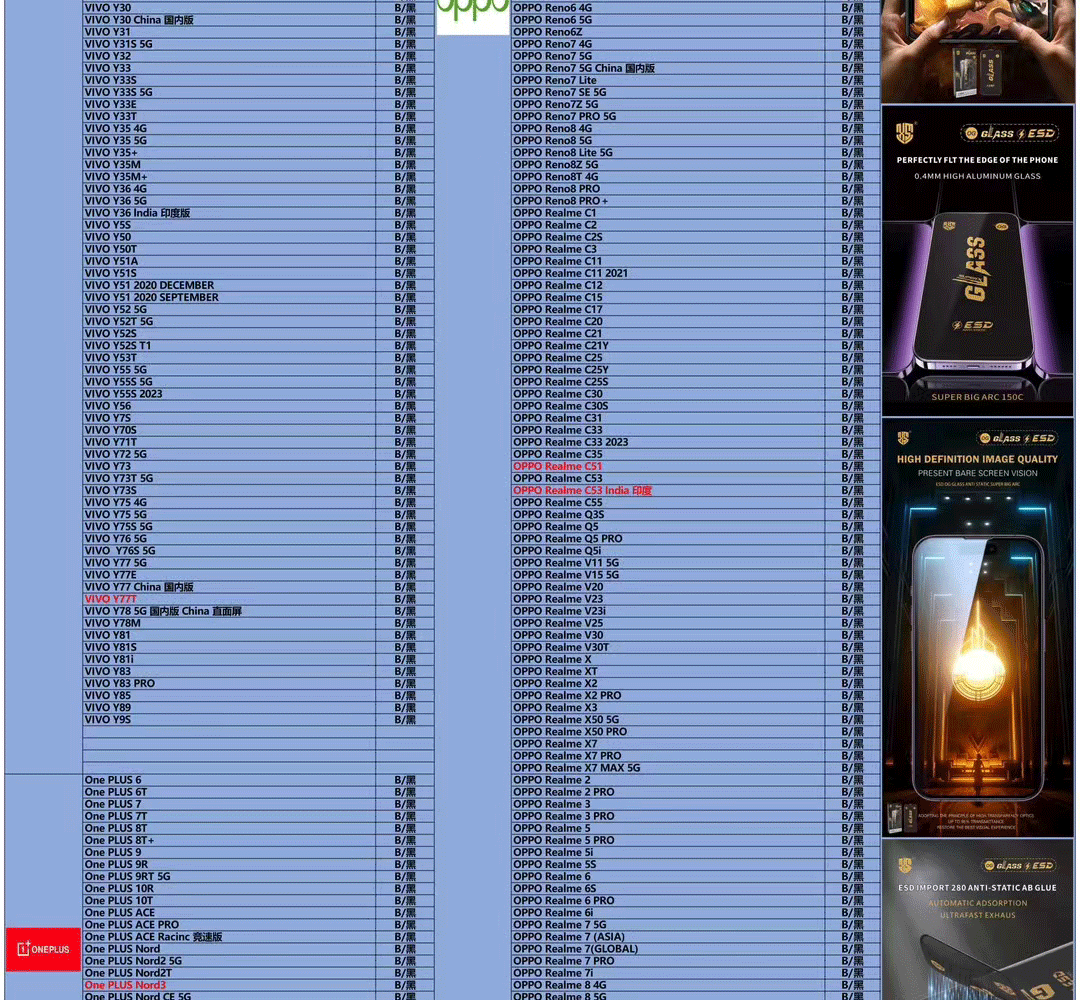
Task: Select the 'One PLUS 8T+' cell
Action: pos(229,840)
